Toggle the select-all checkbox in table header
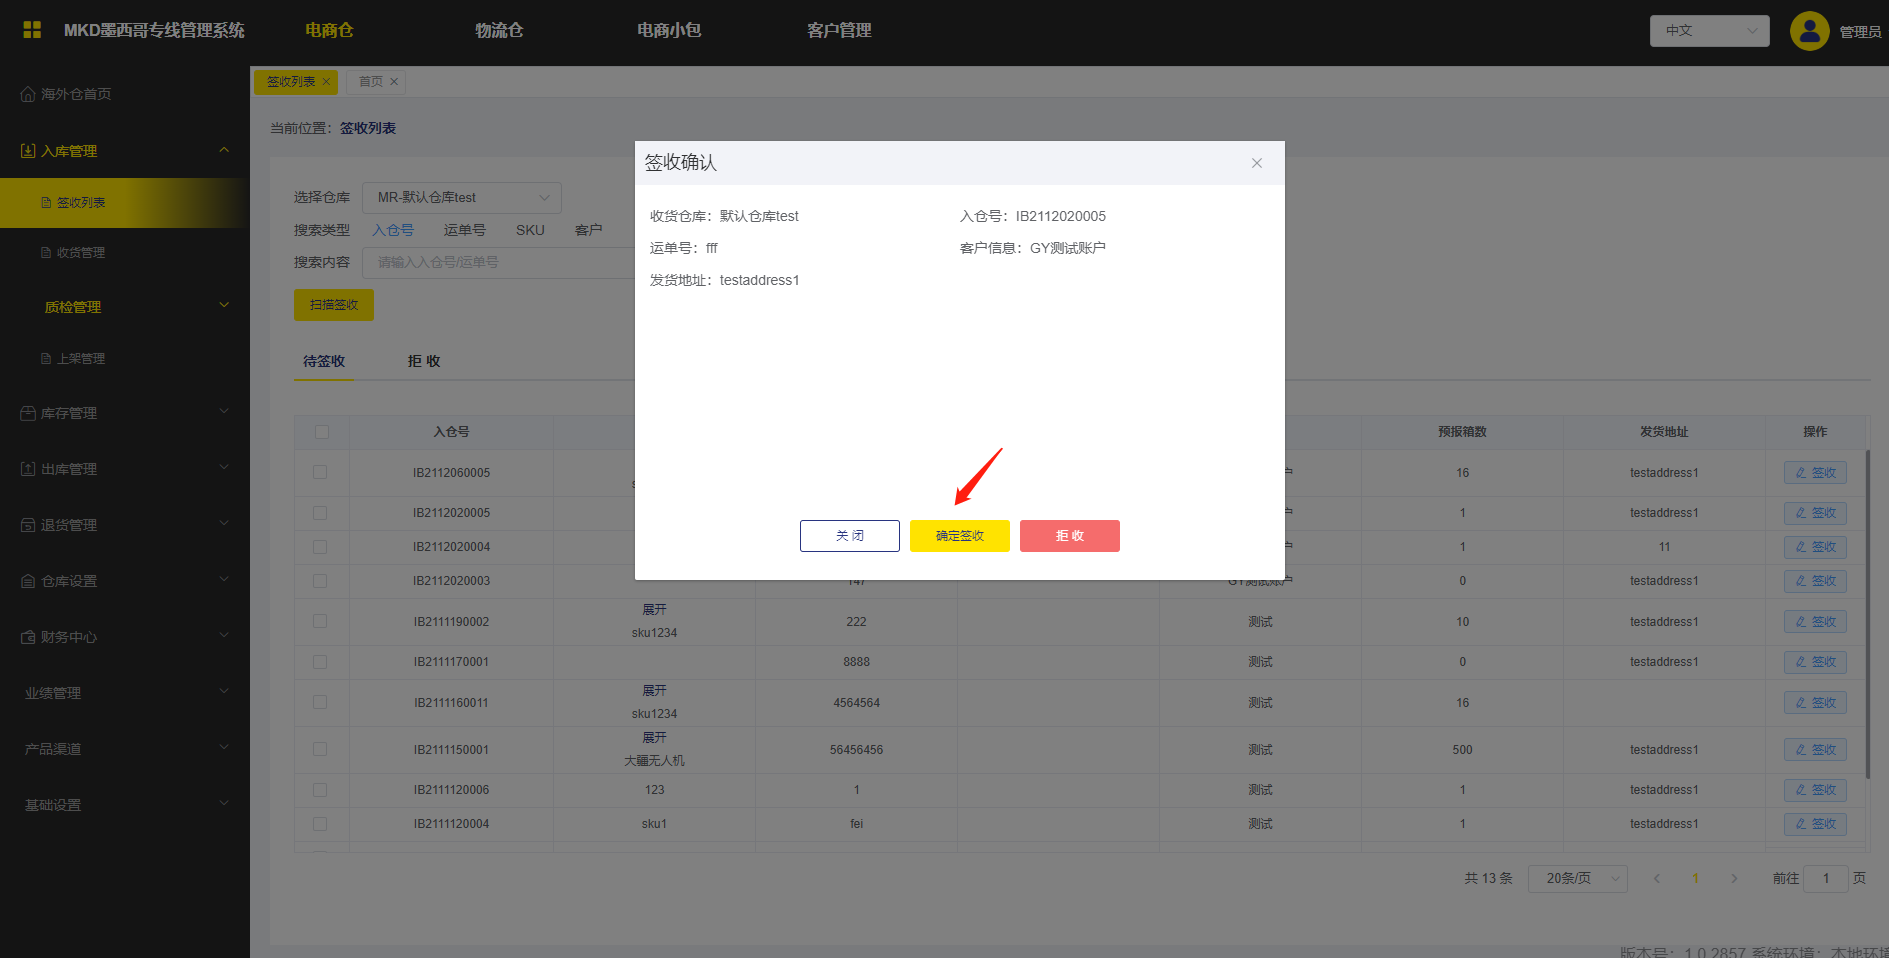 tap(321, 432)
